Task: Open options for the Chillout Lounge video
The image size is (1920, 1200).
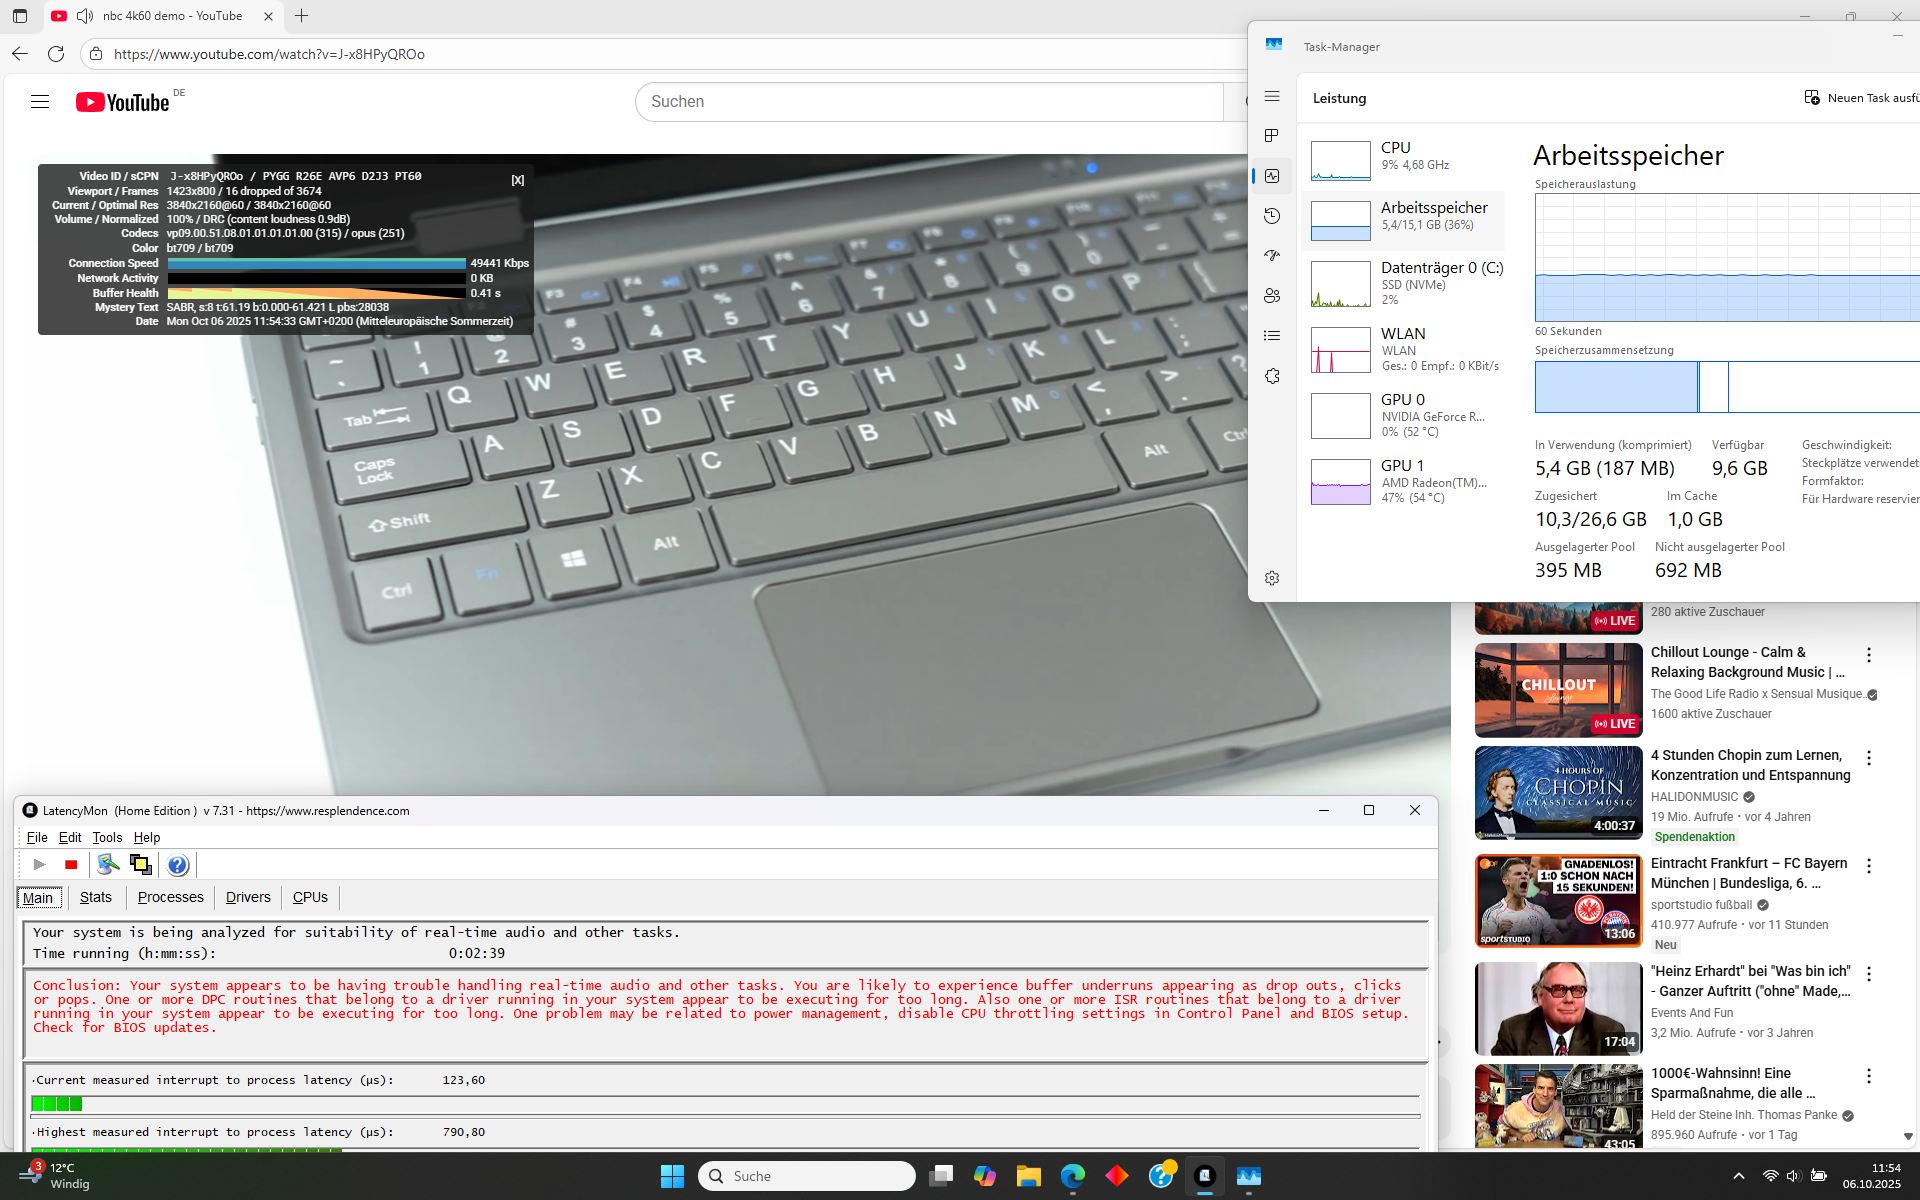Action: [x=1868, y=655]
